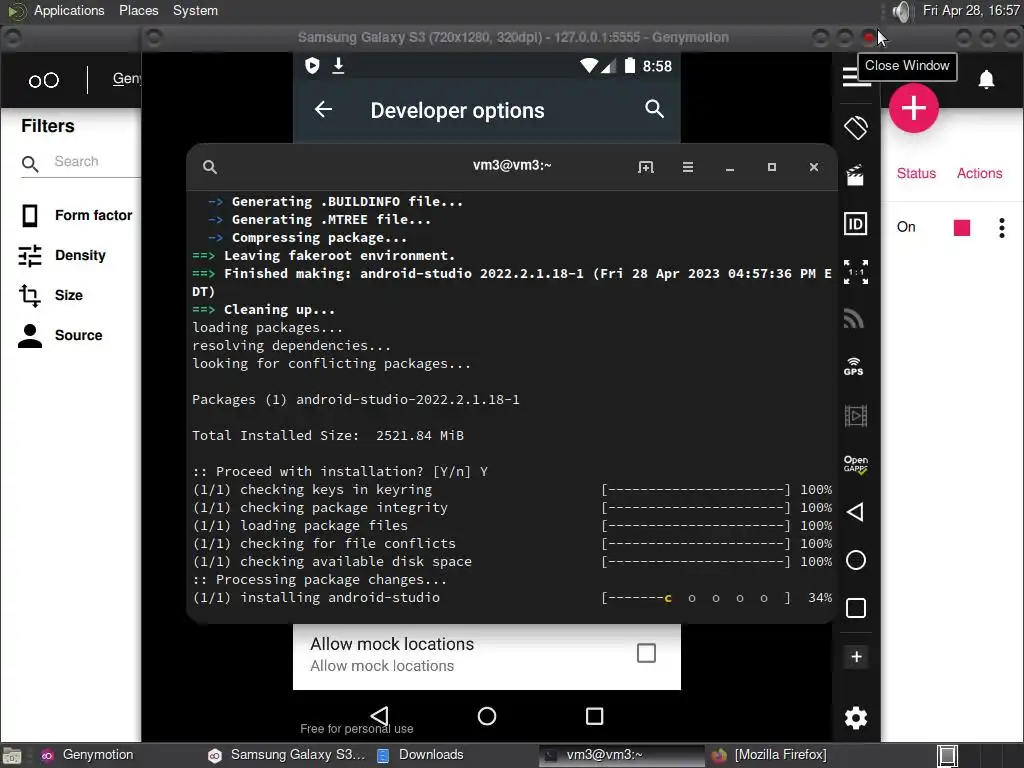Expand the Density filter
The width and height of the screenshot is (1024, 768).
(x=62, y=255)
